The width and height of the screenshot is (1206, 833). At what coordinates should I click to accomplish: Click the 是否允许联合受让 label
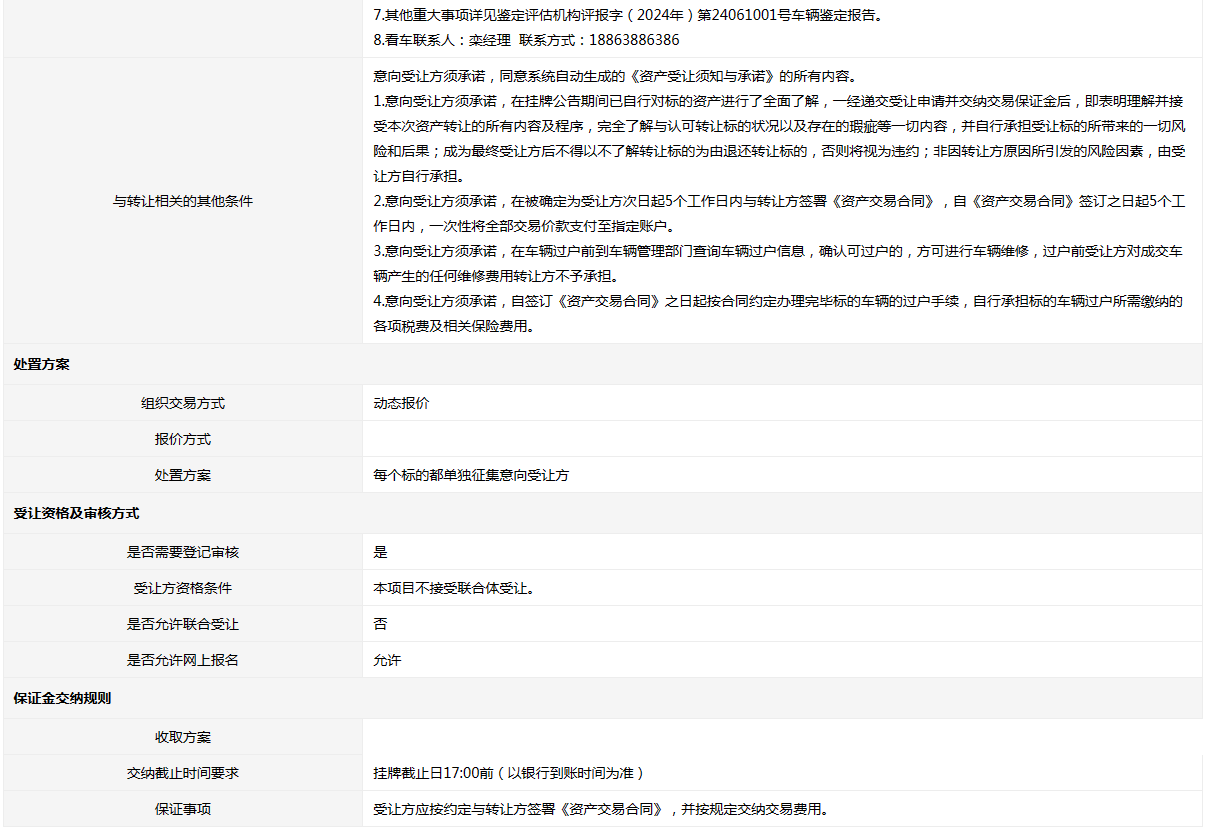[183, 624]
